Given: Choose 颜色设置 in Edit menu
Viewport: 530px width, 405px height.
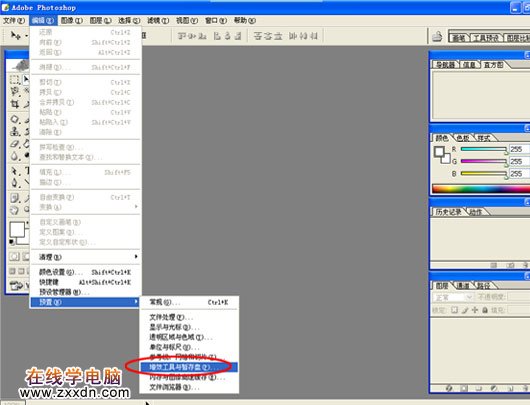Looking at the screenshot, I should click(x=85, y=272).
